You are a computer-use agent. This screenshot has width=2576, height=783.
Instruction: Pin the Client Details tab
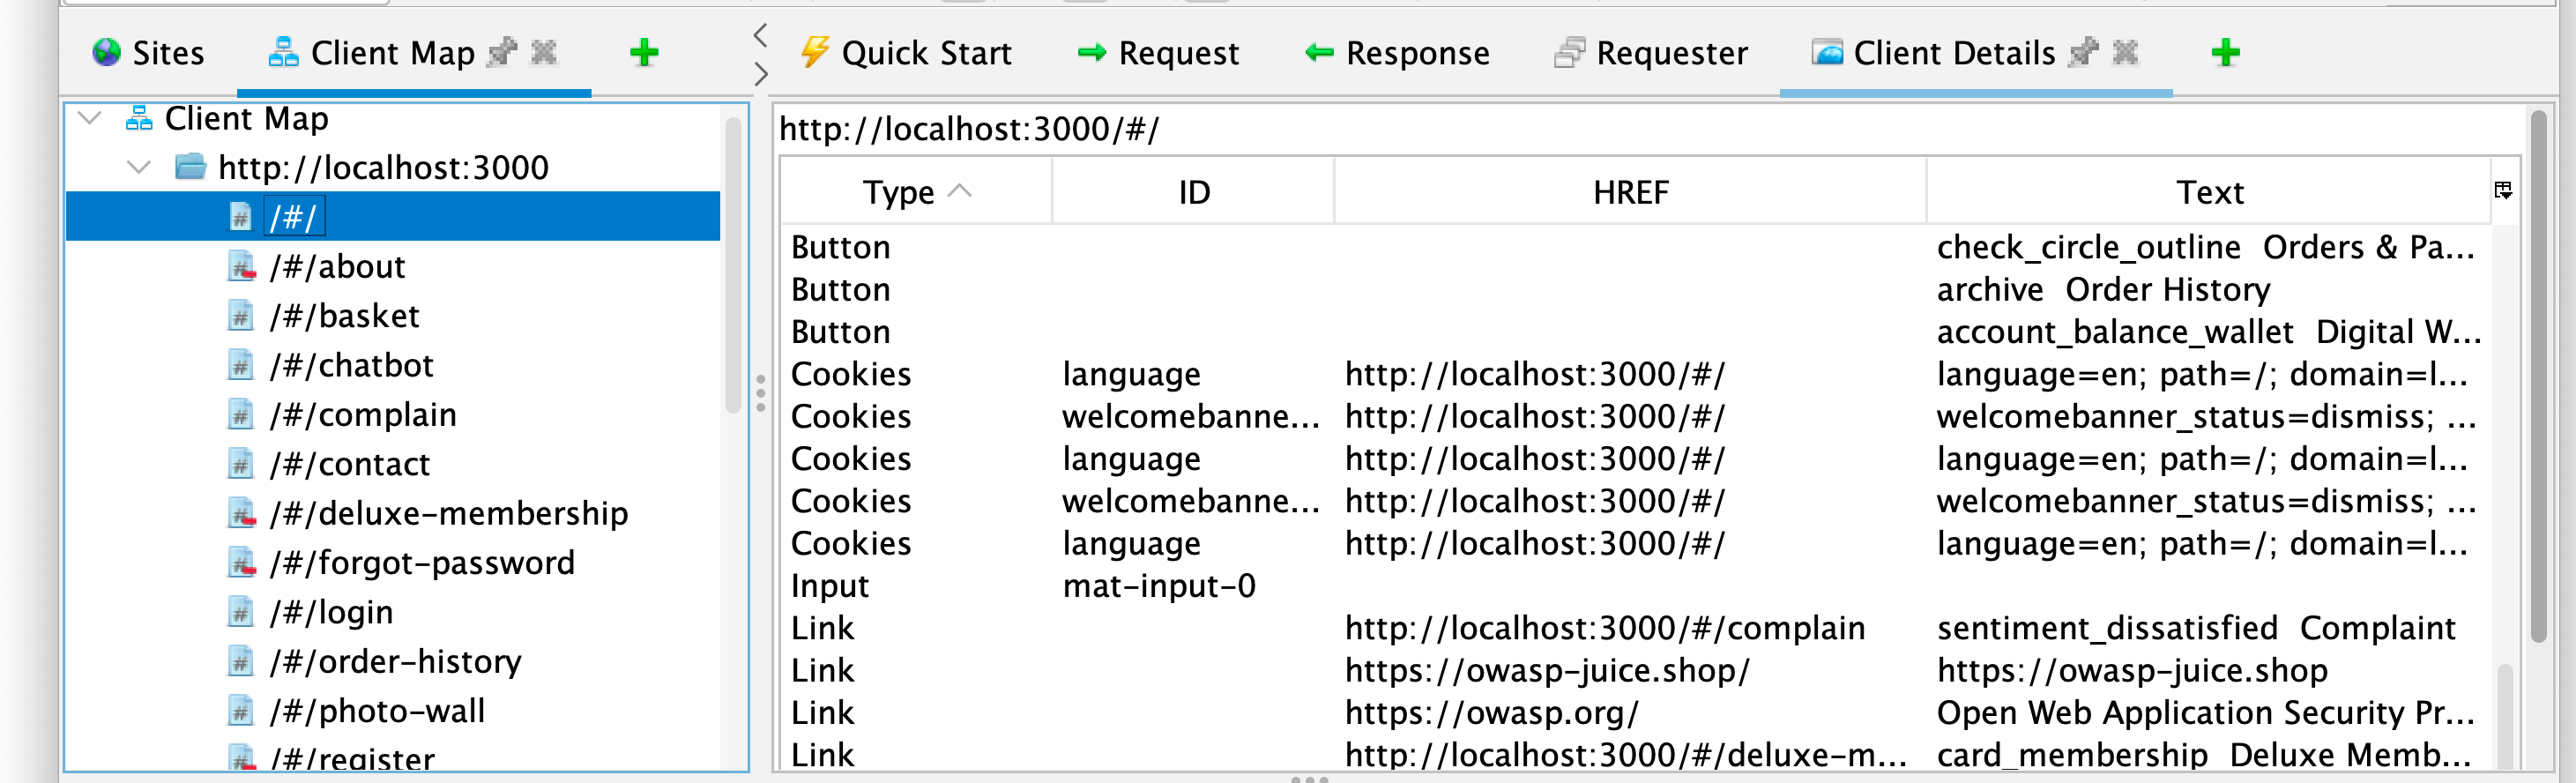2083,52
